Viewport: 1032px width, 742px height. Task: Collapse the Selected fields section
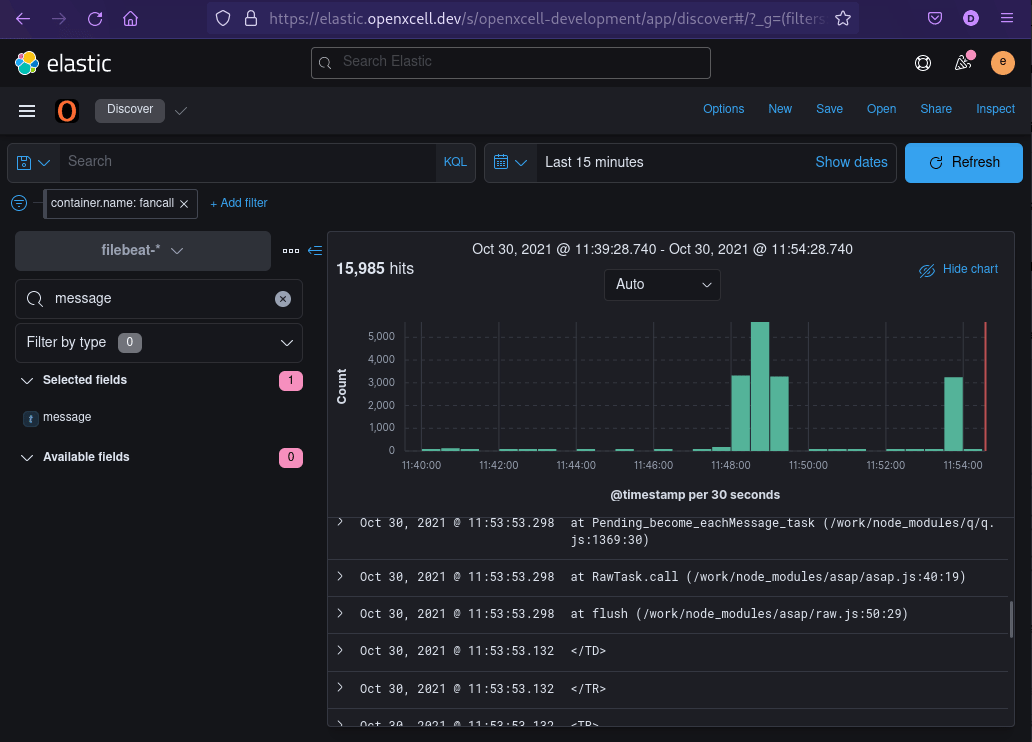coord(27,380)
